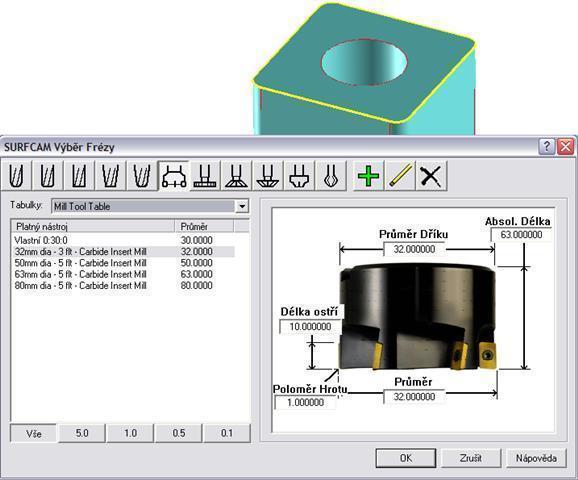
Task: Select the T-slot cutter tool type icon
Action: pos(205,176)
